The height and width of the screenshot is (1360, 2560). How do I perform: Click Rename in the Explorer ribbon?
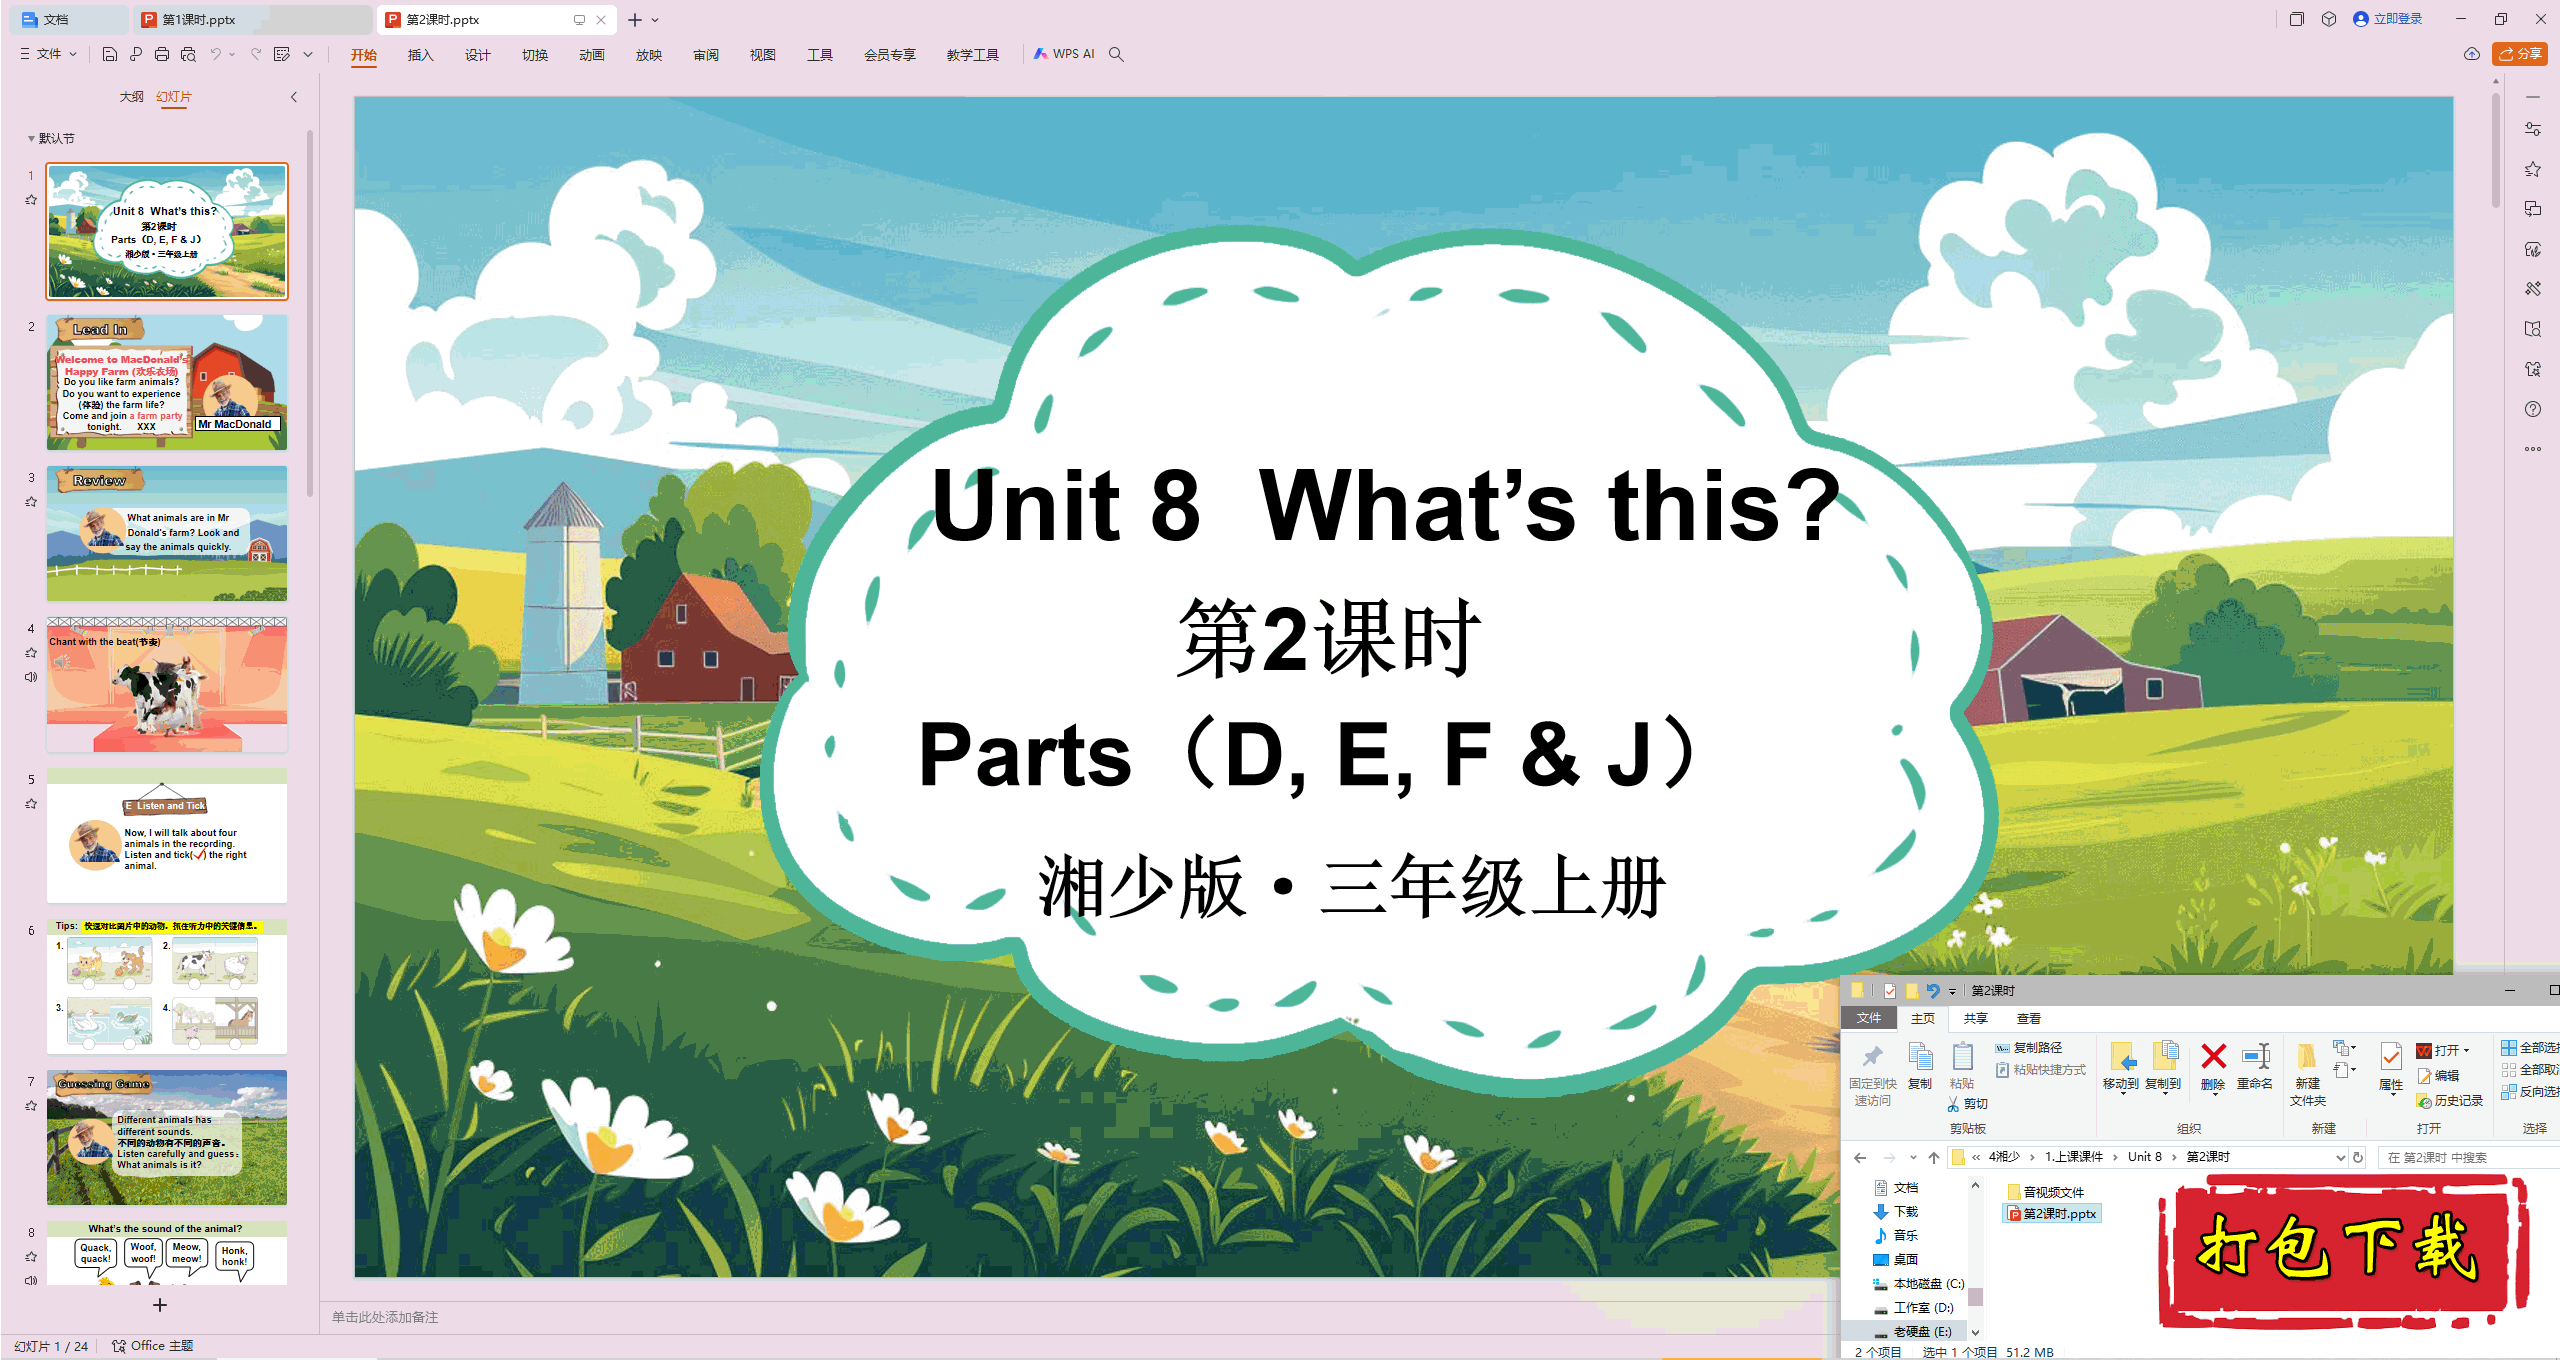[2255, 1066]
